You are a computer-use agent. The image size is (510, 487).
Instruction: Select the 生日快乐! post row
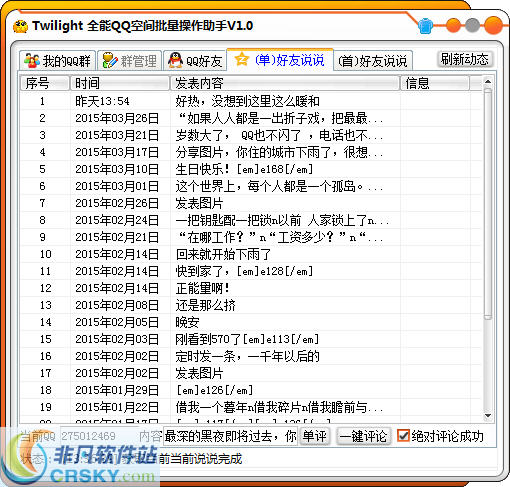251,169
